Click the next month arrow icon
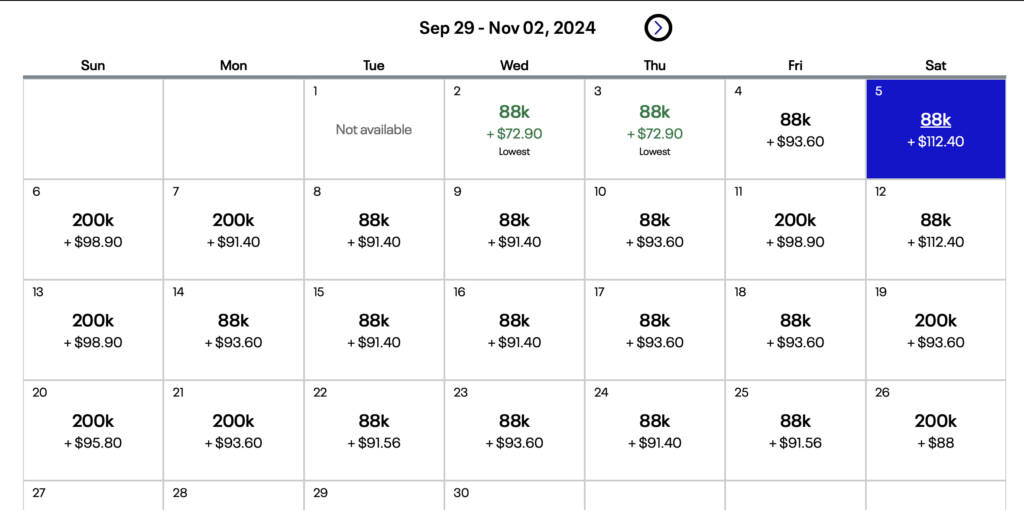Viewport: 1024px width, 510px height. [x=657, y=28]
